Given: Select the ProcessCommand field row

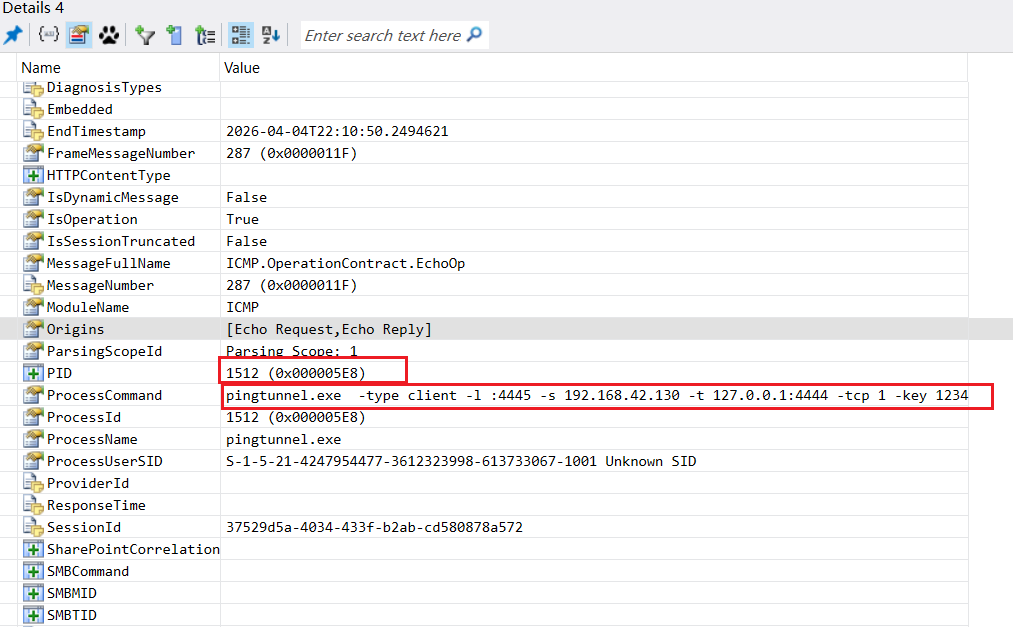Looking at the screenshot, I should point(104,395).
